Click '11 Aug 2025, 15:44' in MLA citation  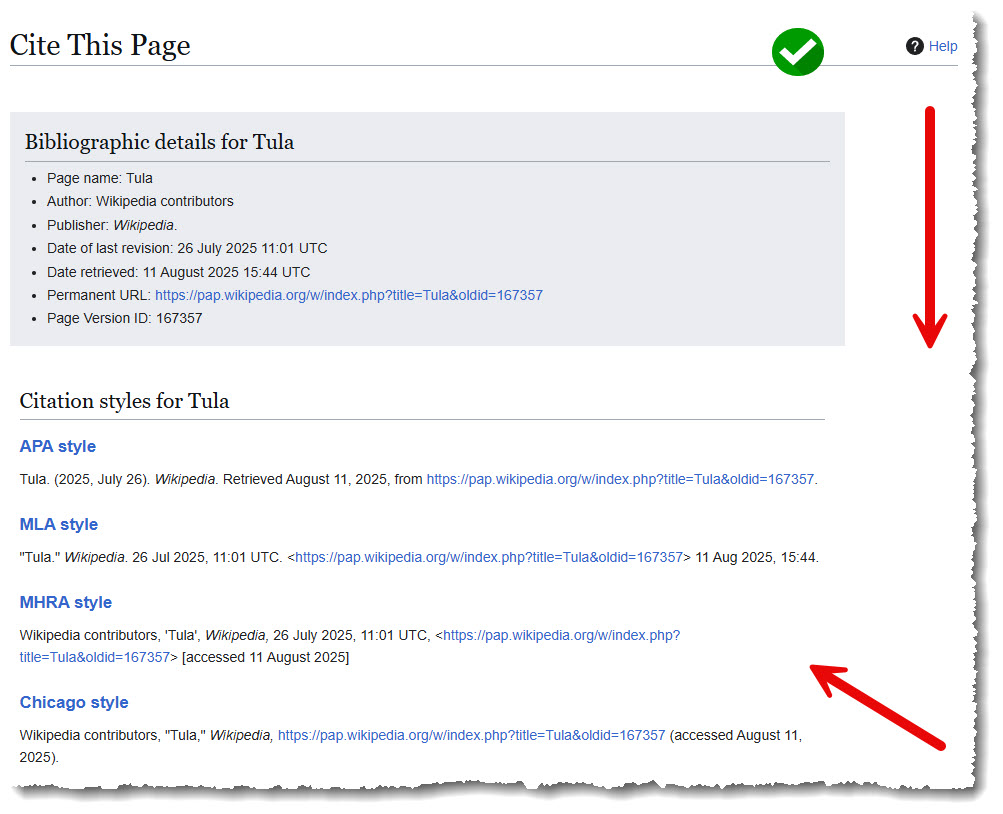tap(755, 558)
